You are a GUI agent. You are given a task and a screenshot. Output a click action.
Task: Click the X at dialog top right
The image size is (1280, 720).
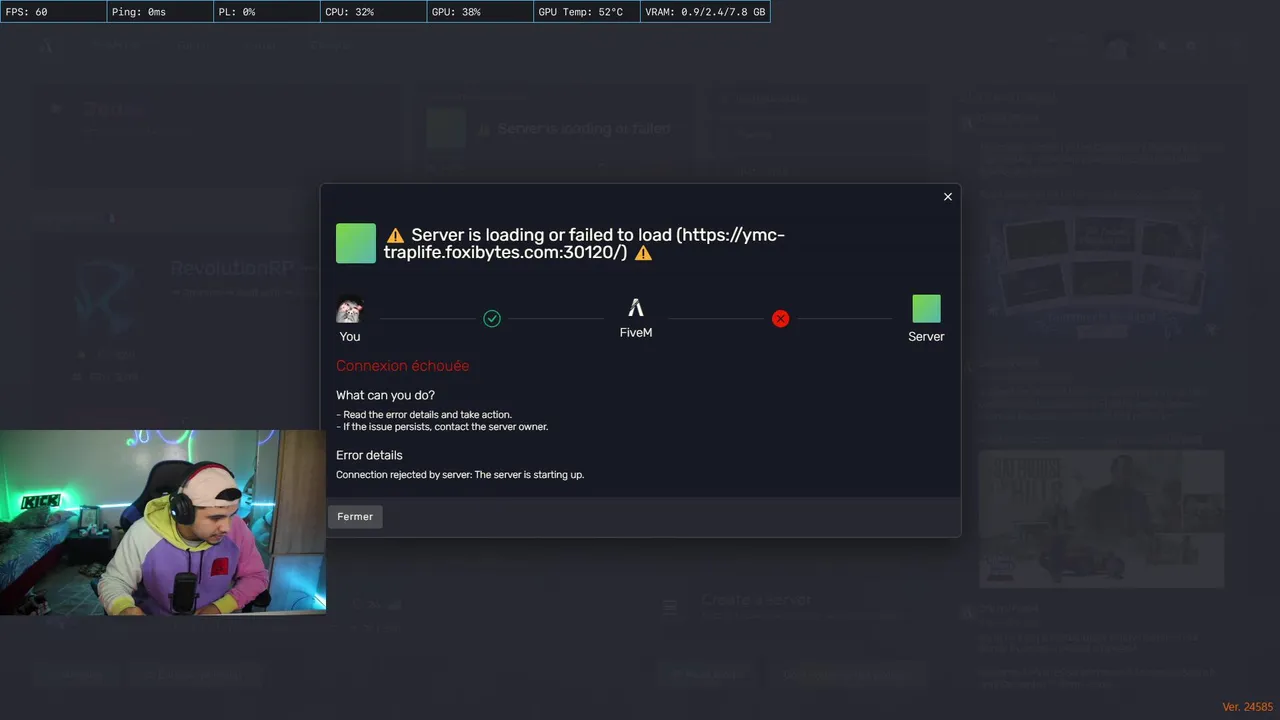pos(948,197)
